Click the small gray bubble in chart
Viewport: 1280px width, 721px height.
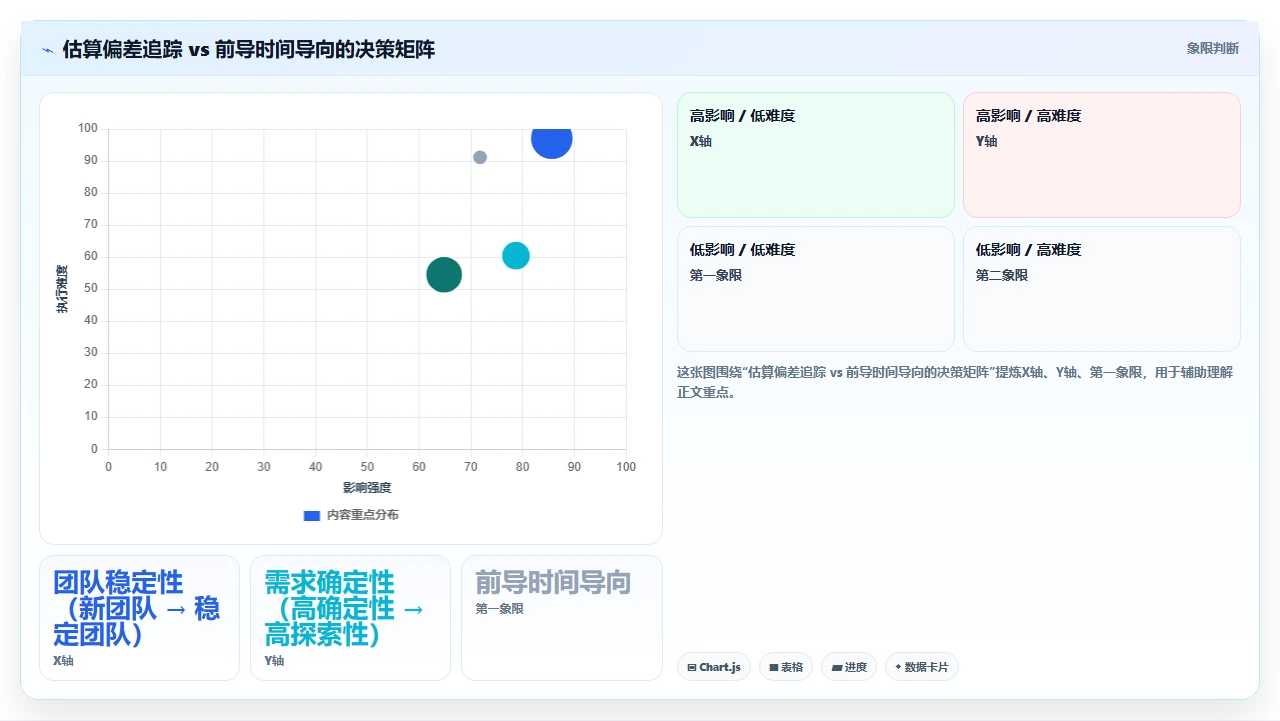coord(480,157)
